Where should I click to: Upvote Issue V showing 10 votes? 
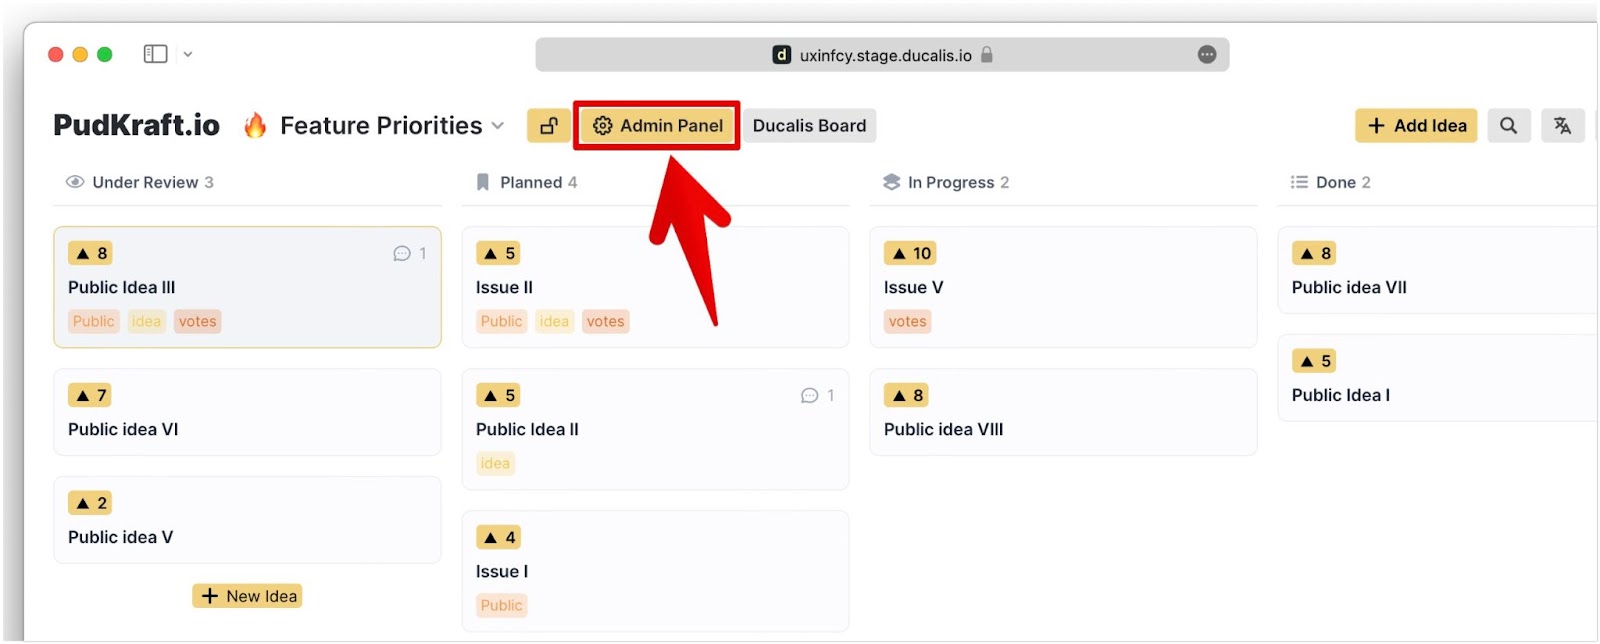click(x=909, y=253)
